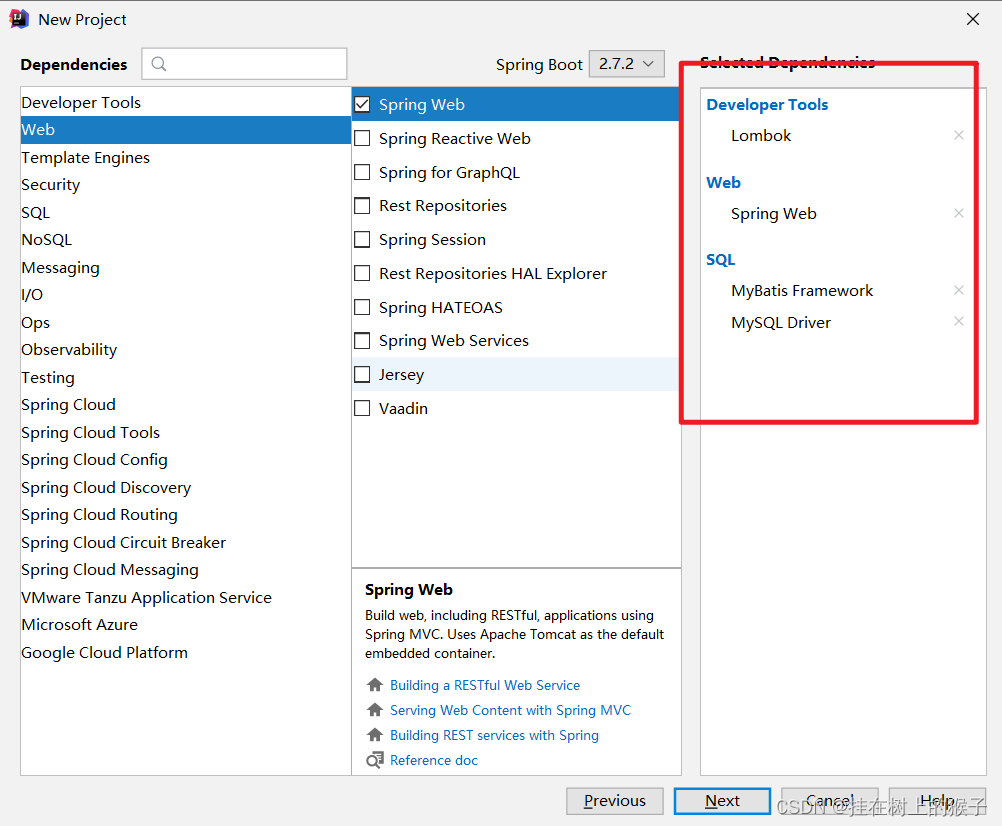Open the Spring Cloud category
Viewport: 1002px width, 826px height.
point(185,404)
